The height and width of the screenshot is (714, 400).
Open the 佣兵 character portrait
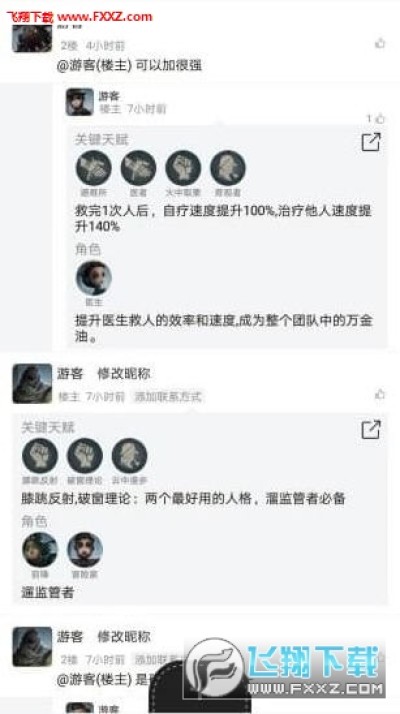[x=40, y=550]
